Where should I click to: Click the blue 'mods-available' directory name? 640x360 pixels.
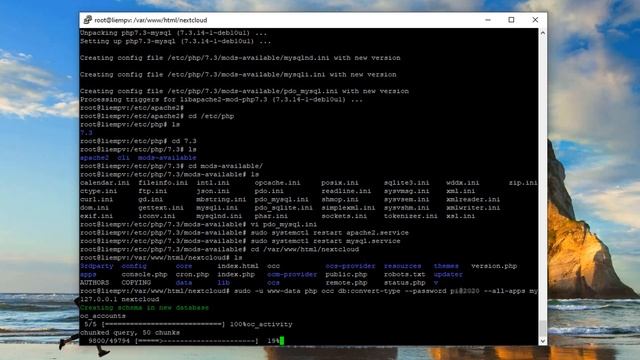click(x=167, y=158)
